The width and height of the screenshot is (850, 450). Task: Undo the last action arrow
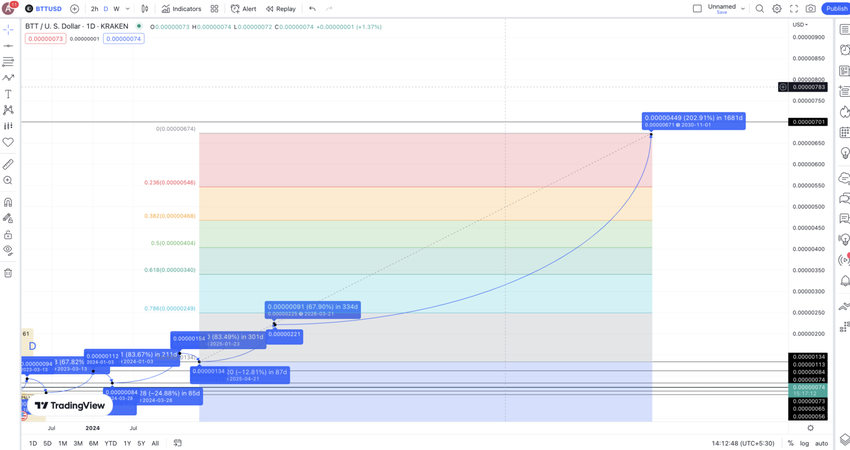click(x=312, y=9)
